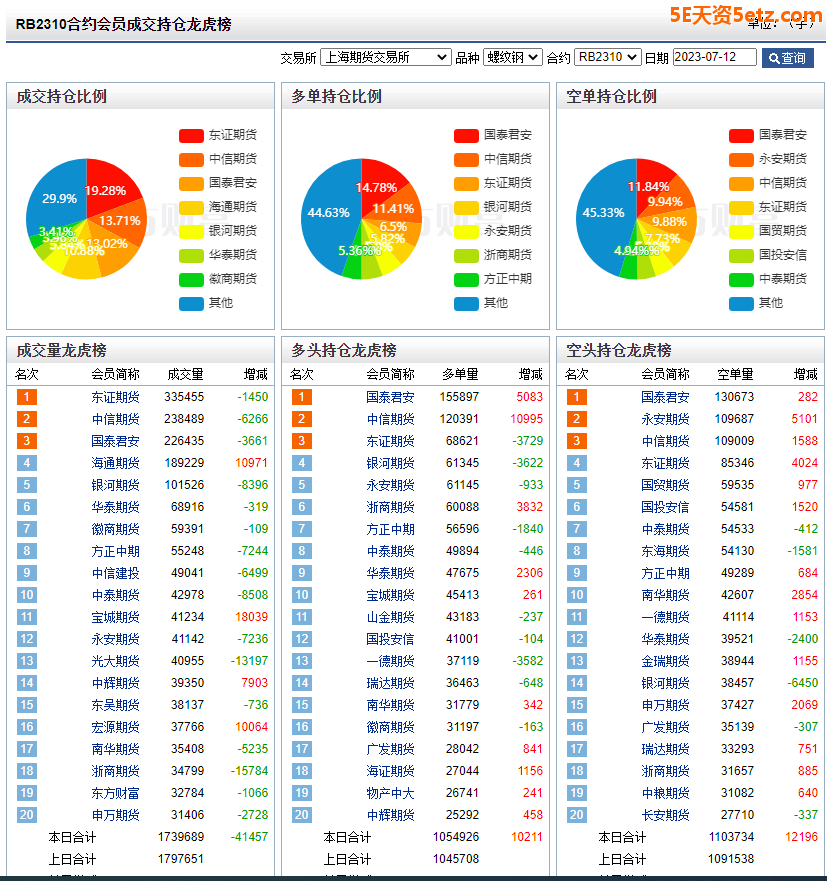Click green 方正中期 legend swatch in 多单持仓比例
Viewport: 827px width, 881px height.
pos(466,279)
